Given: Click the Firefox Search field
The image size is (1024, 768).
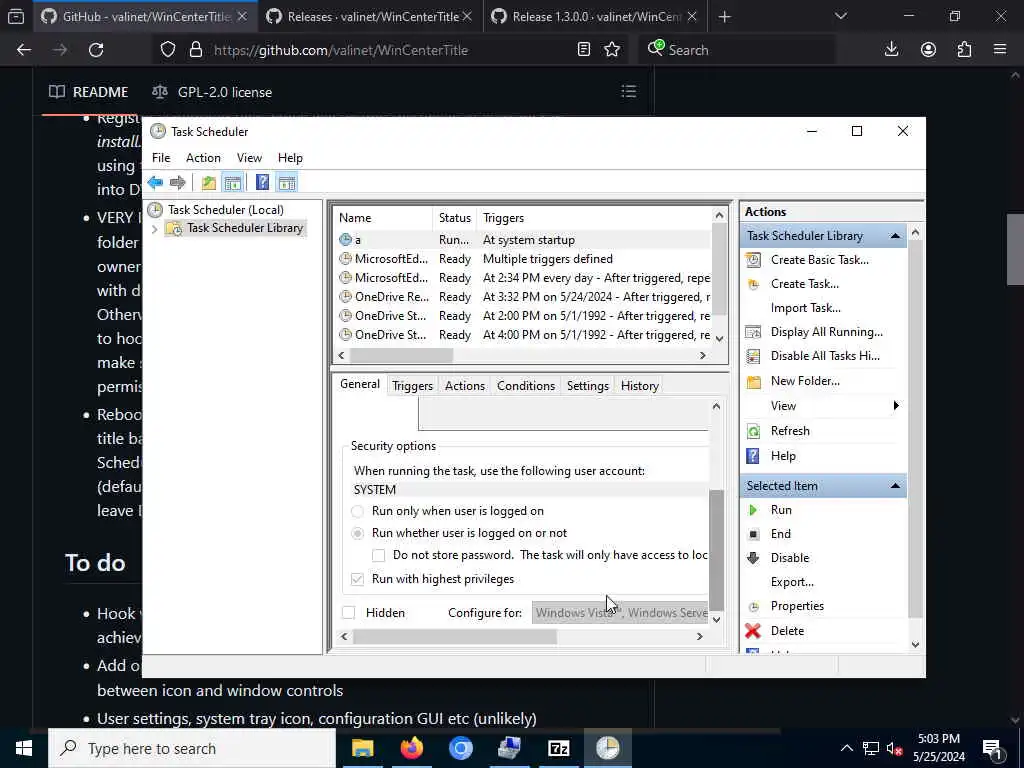Looking at the screenshot, I should tap(737, 50).
